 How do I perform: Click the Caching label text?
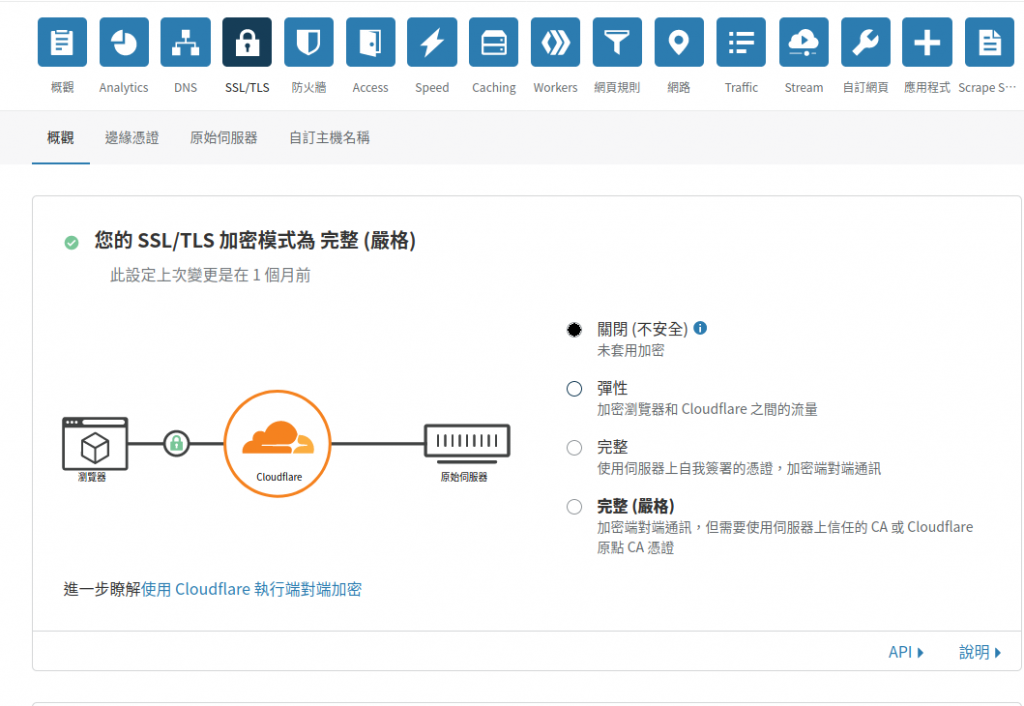pos(494,88)
